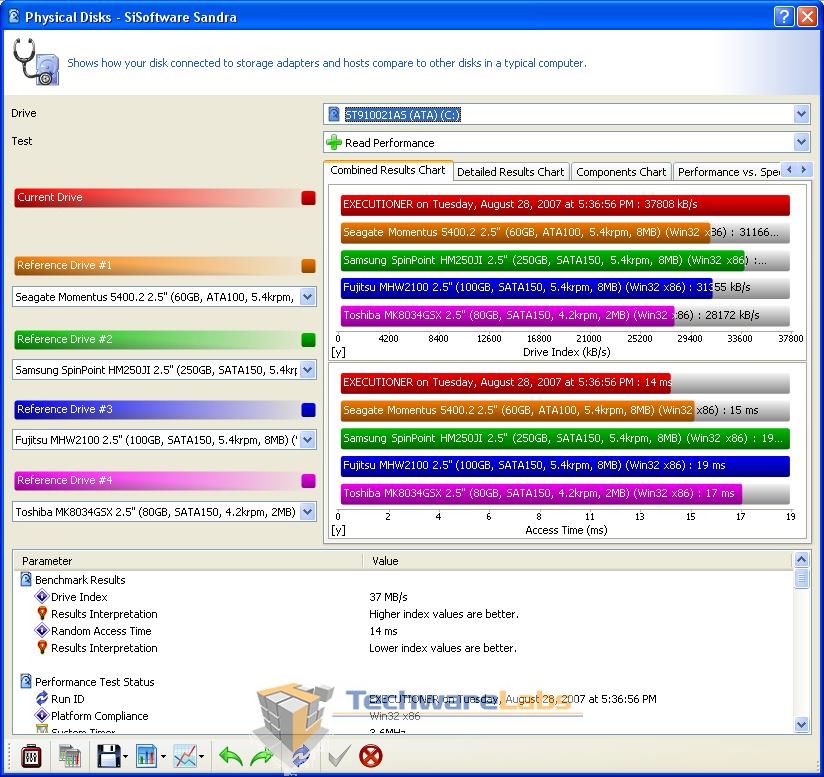The height and width of the screenshot is (777, 824).
Task: Click the floppy disk Save icon
Action: [108, 755]
